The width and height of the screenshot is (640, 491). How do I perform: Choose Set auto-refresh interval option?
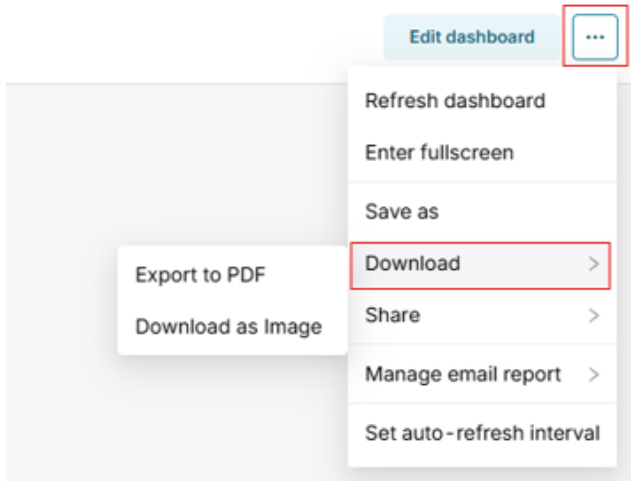pos(482,433)
